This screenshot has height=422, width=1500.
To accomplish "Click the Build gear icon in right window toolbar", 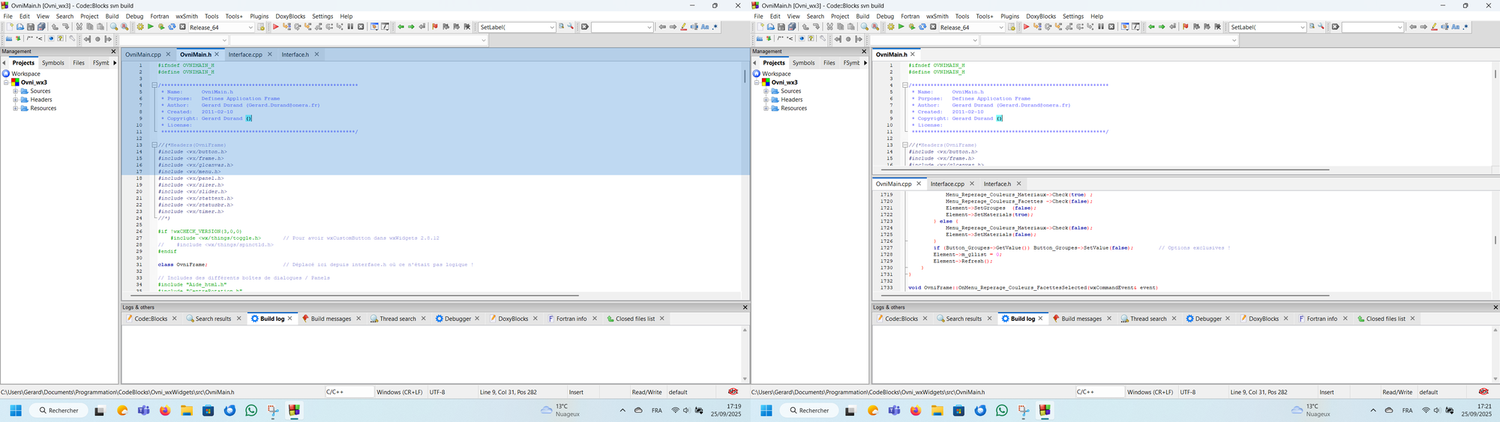I will [x=889, y=27].
